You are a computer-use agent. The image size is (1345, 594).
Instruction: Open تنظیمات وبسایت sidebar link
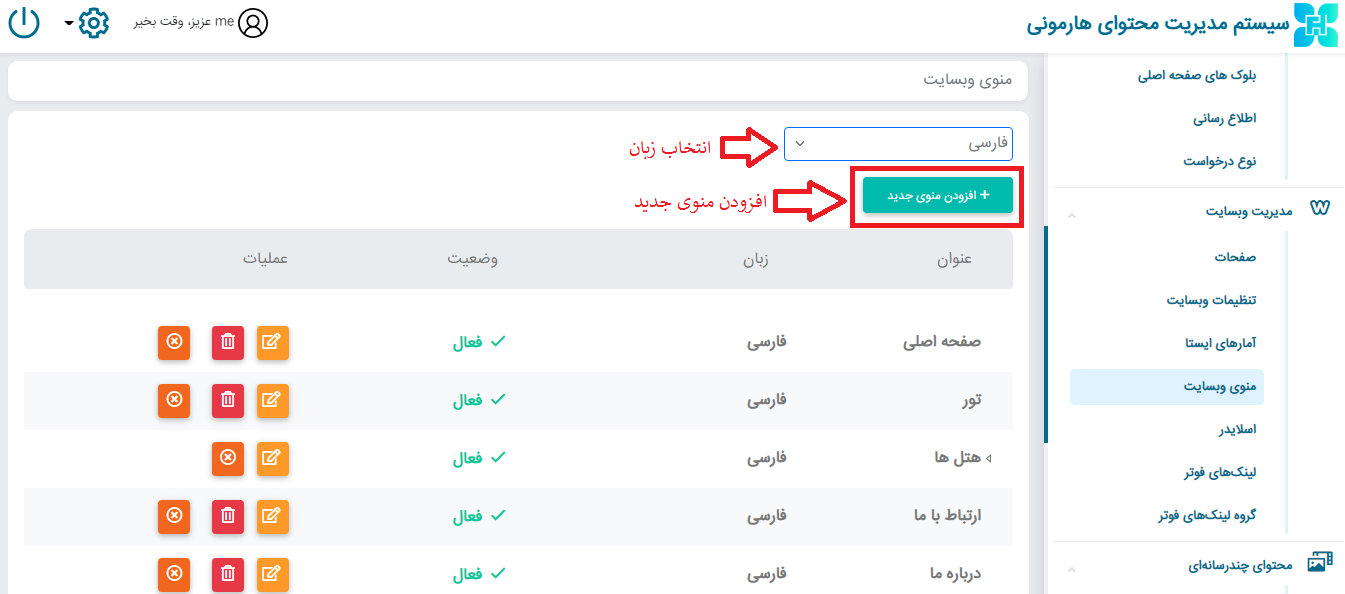tap(1211, 300)
